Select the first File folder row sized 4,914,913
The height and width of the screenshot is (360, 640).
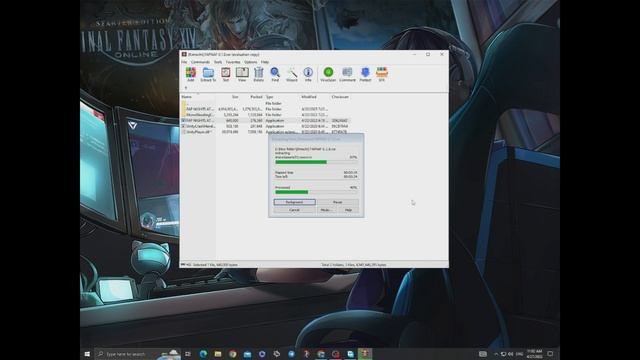265,109
